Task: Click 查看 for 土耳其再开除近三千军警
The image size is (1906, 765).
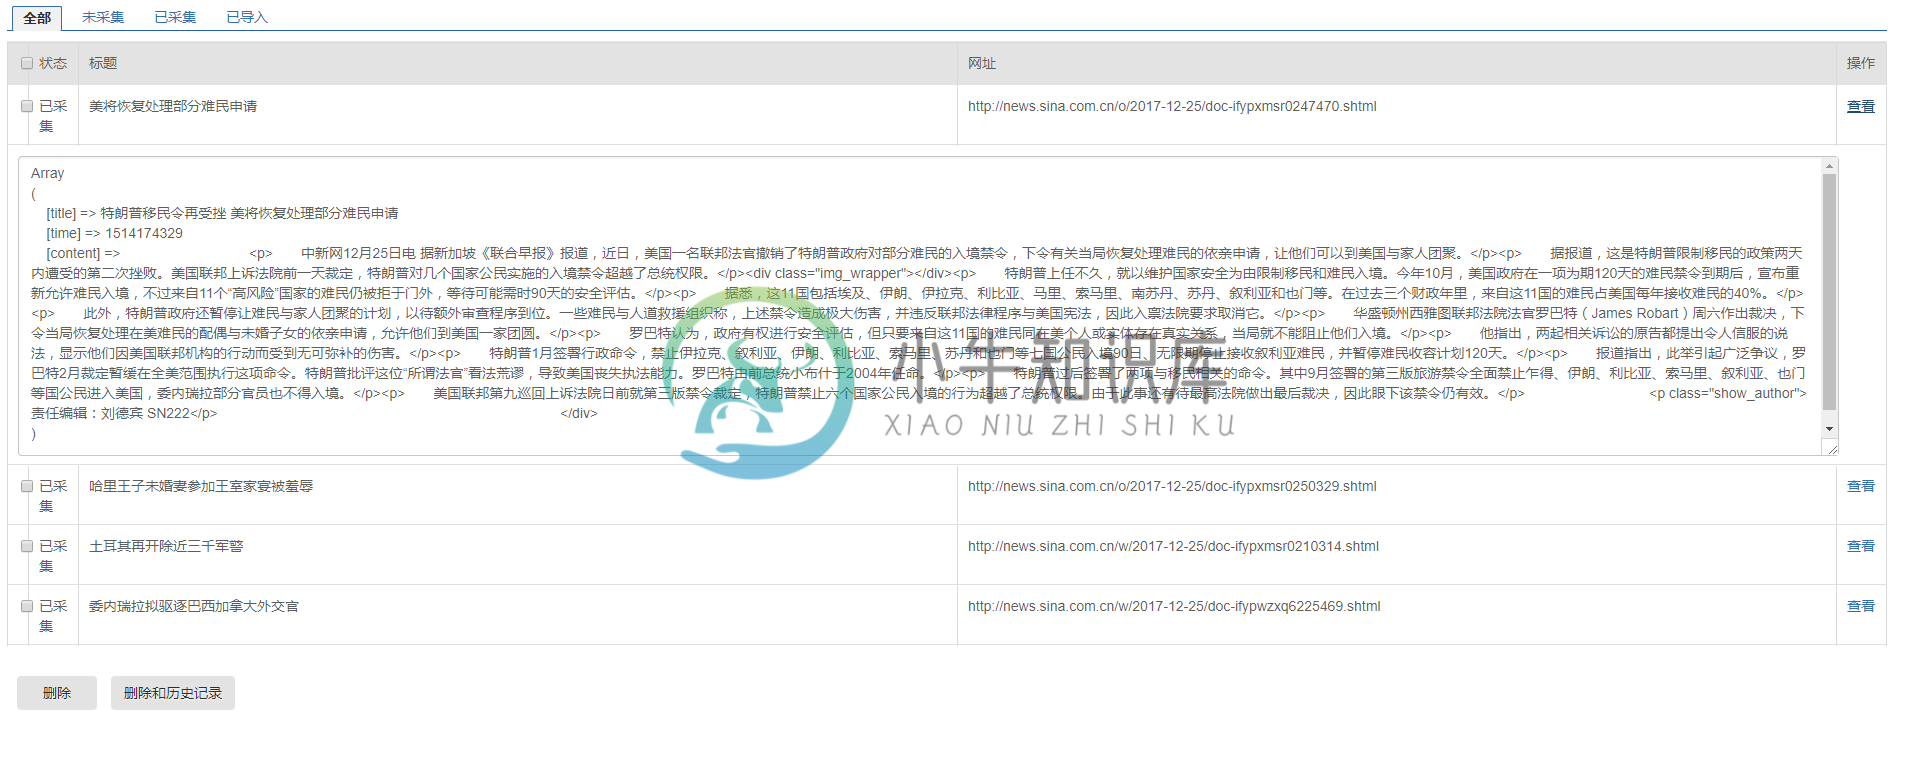Action: pos(1860,546)
